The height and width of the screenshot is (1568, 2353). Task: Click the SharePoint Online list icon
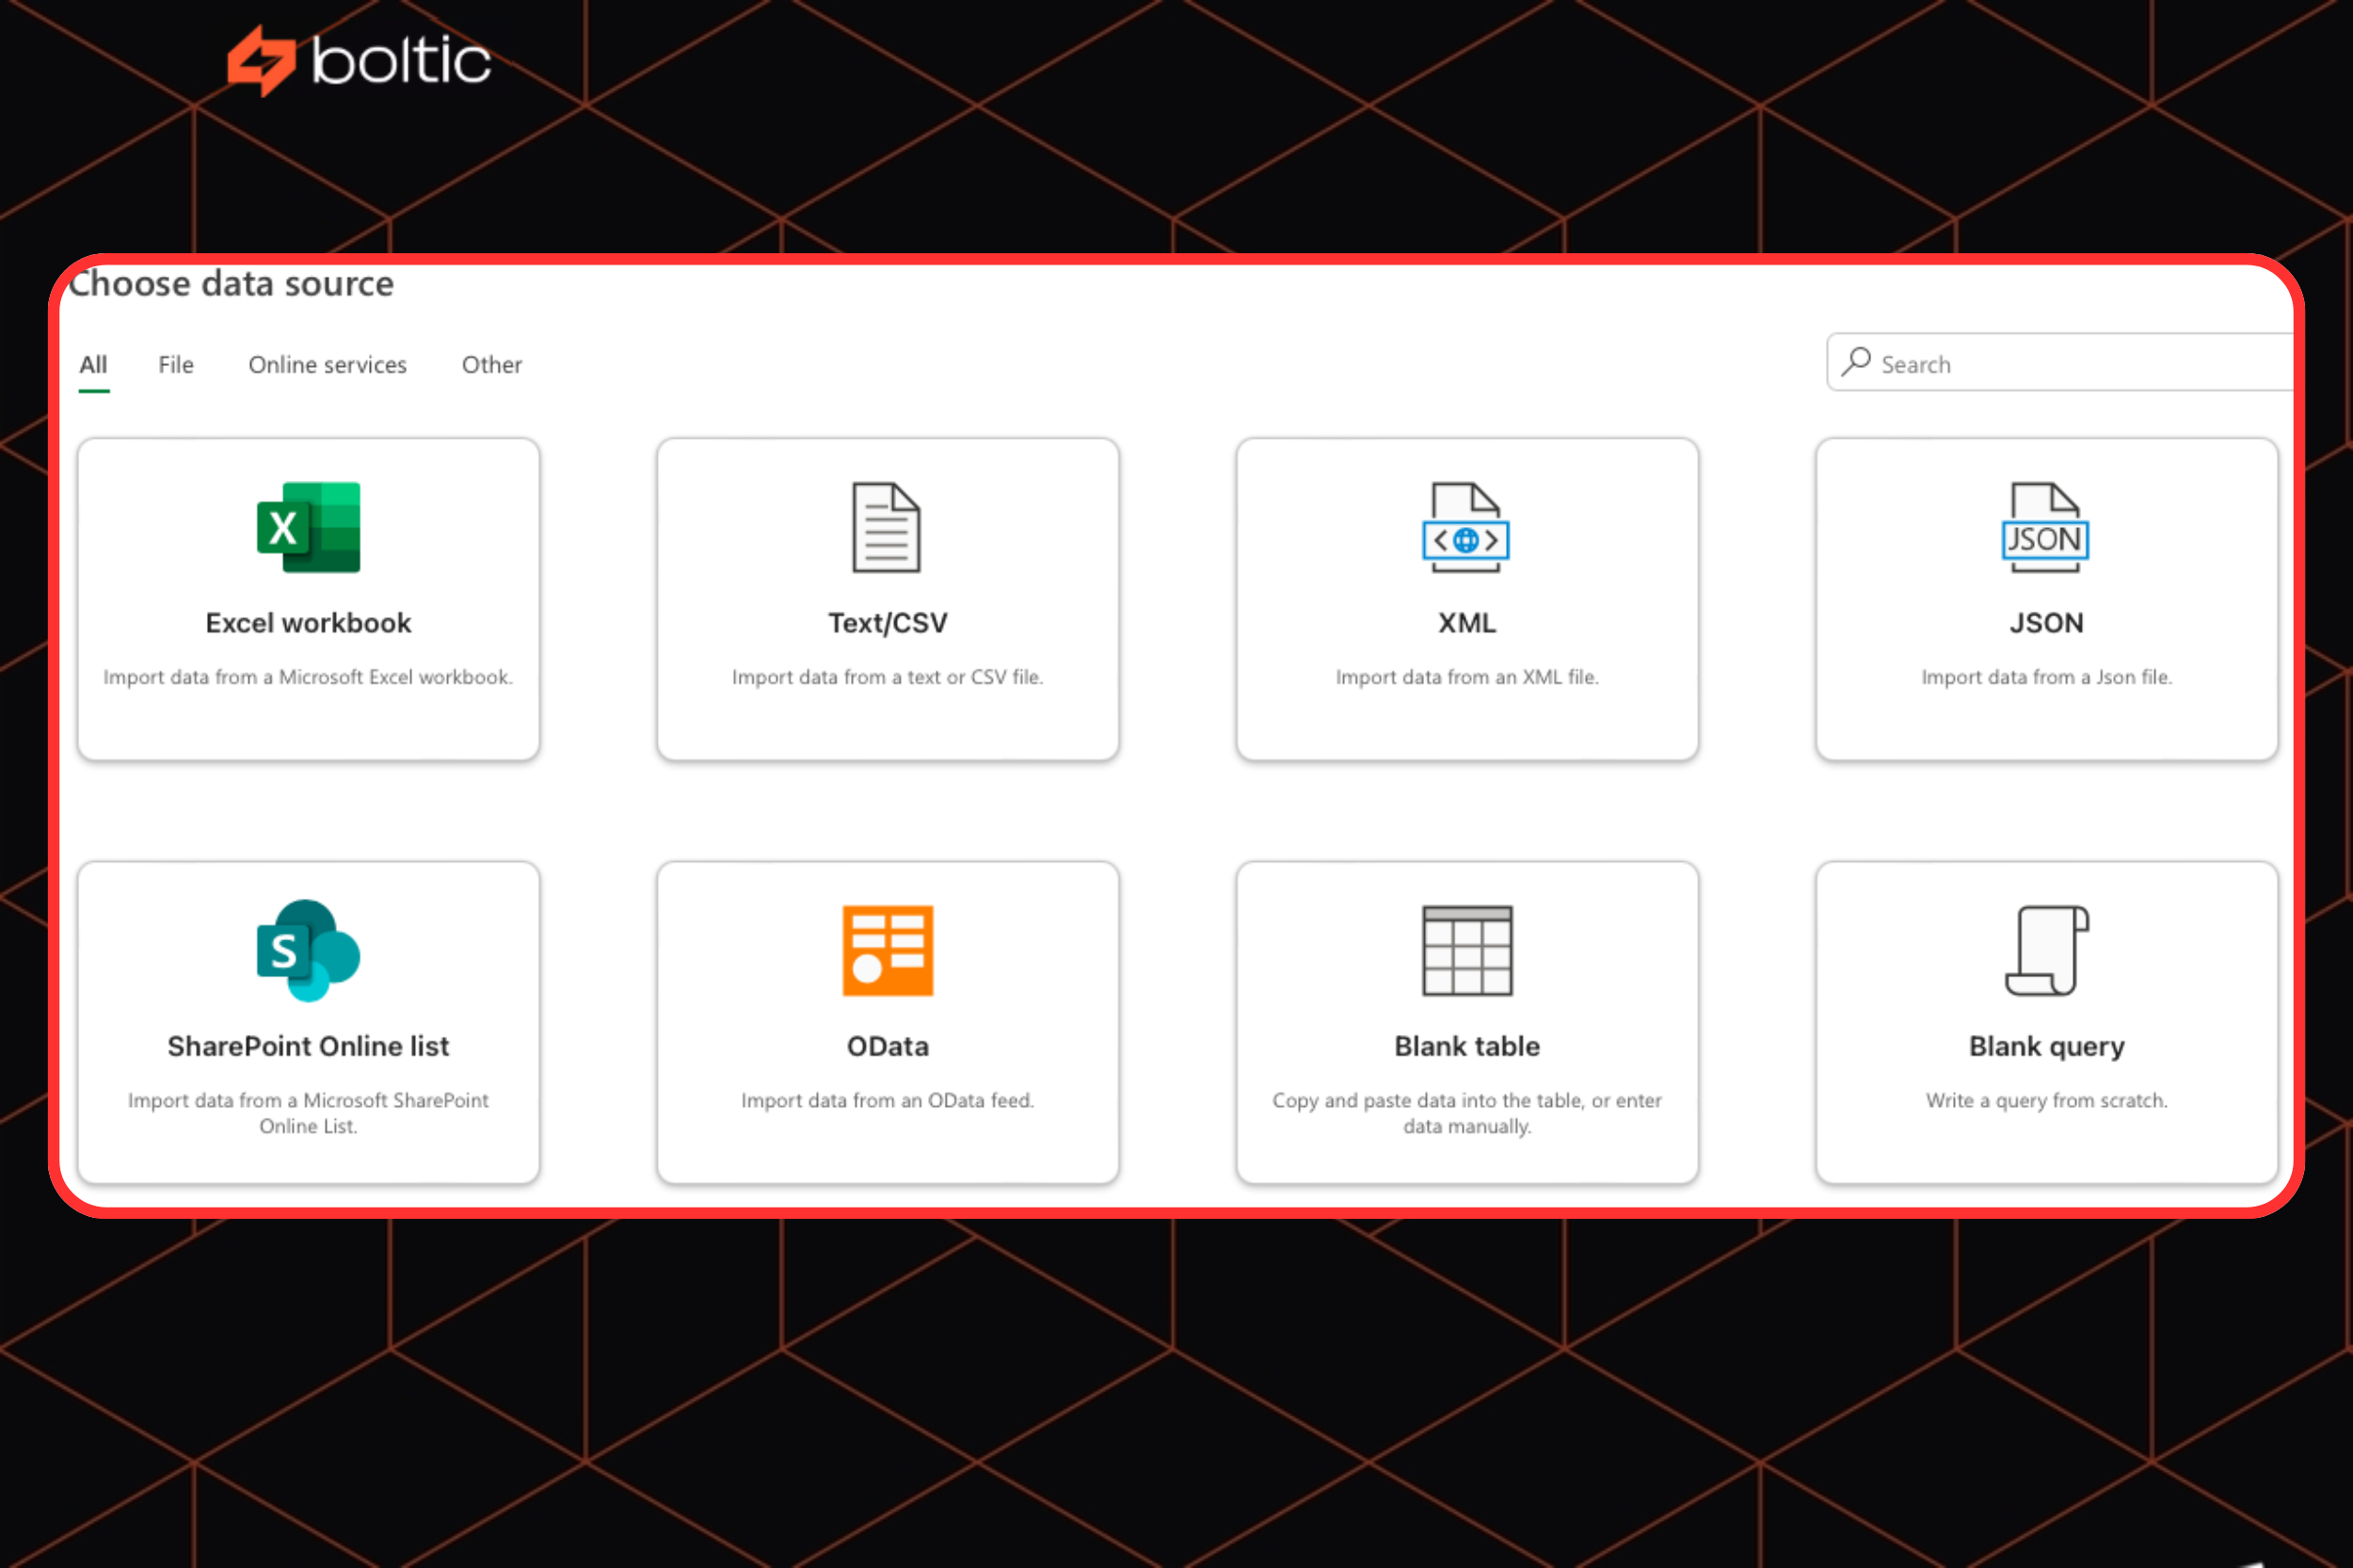(308, 950)
